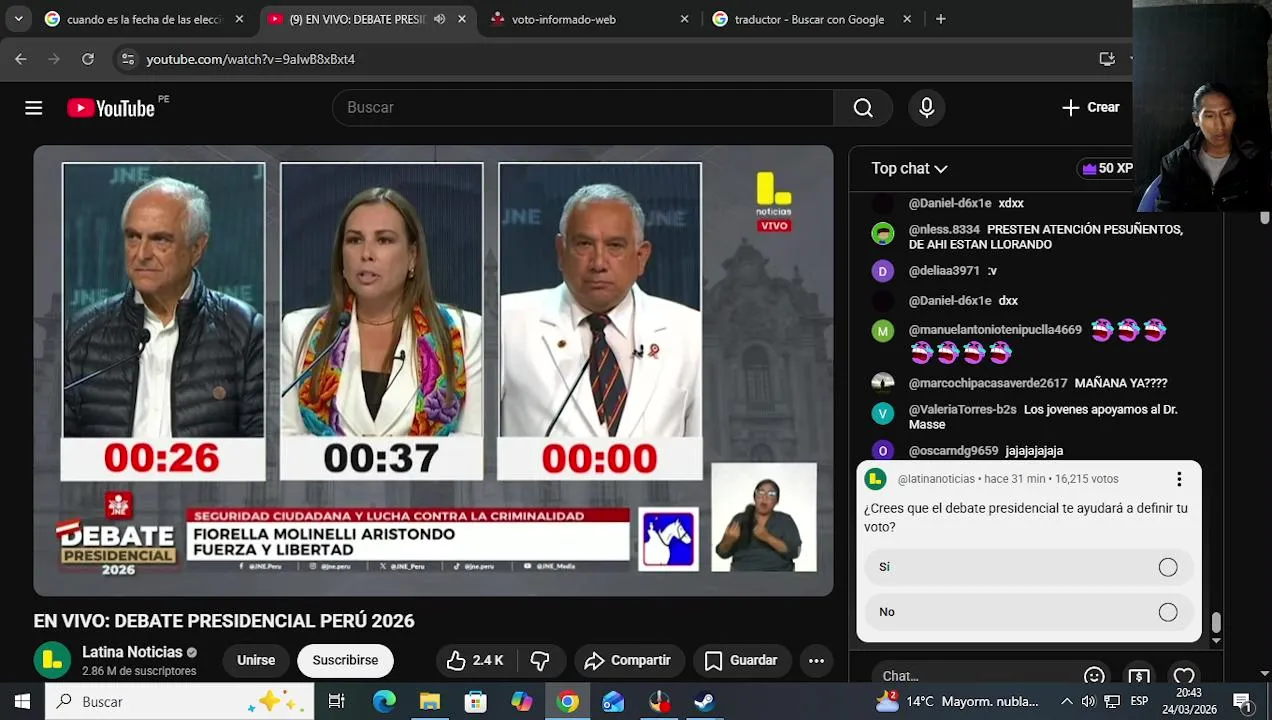Viewport: 1272px width, 720px height.
Task: Click the Unirse membership button
Action: [256, 660]
